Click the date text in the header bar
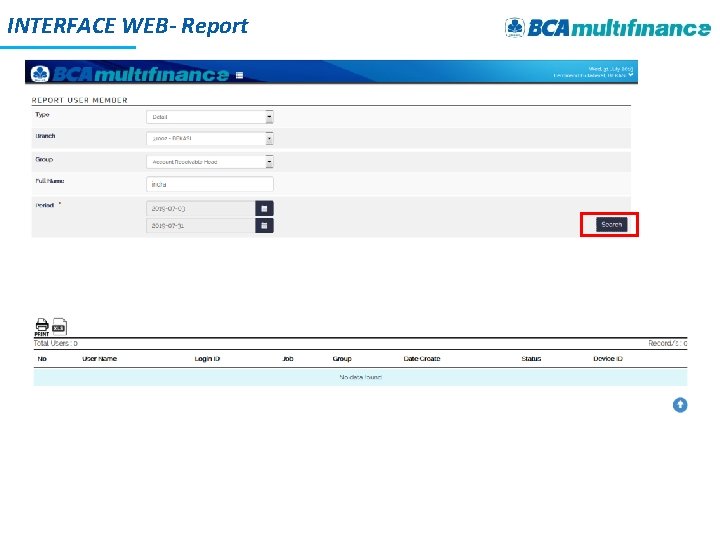Image resolution: width=720 pixels, height=540 pixels. tap(611, 69)
